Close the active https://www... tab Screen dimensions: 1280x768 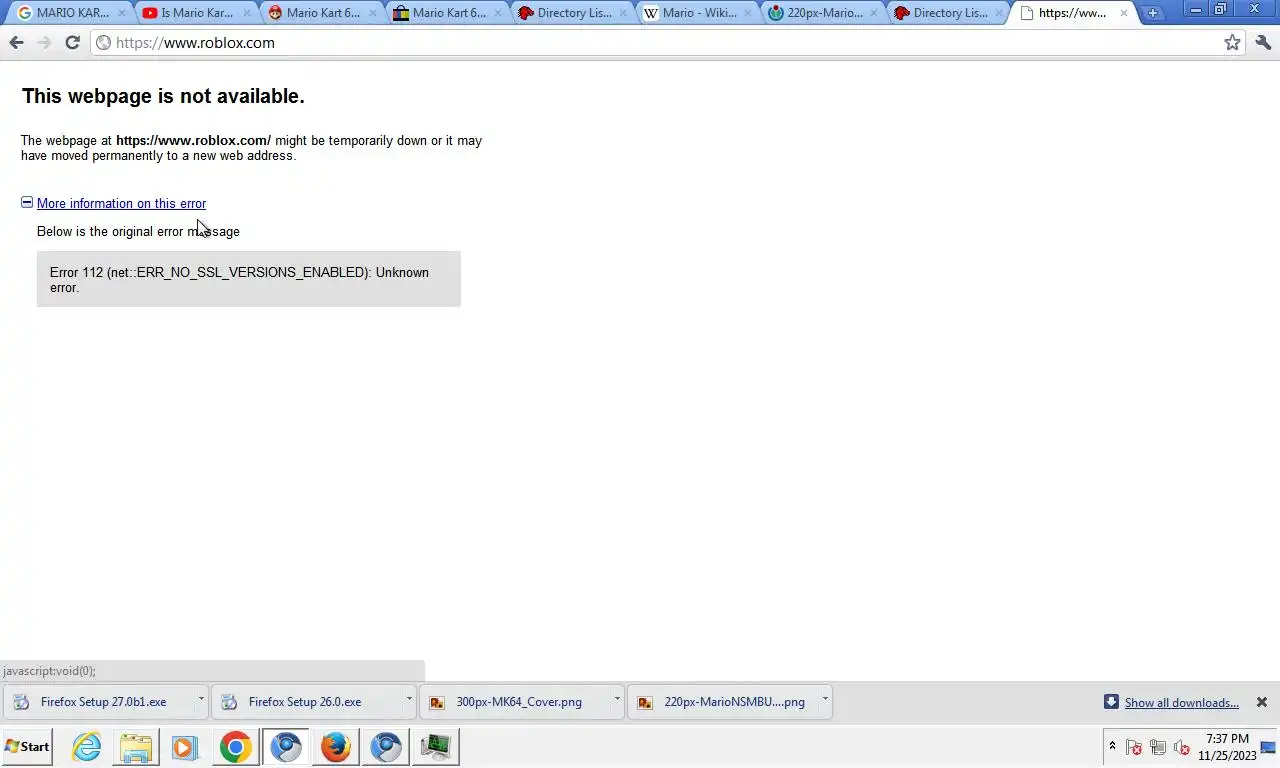pos(1124,13)
